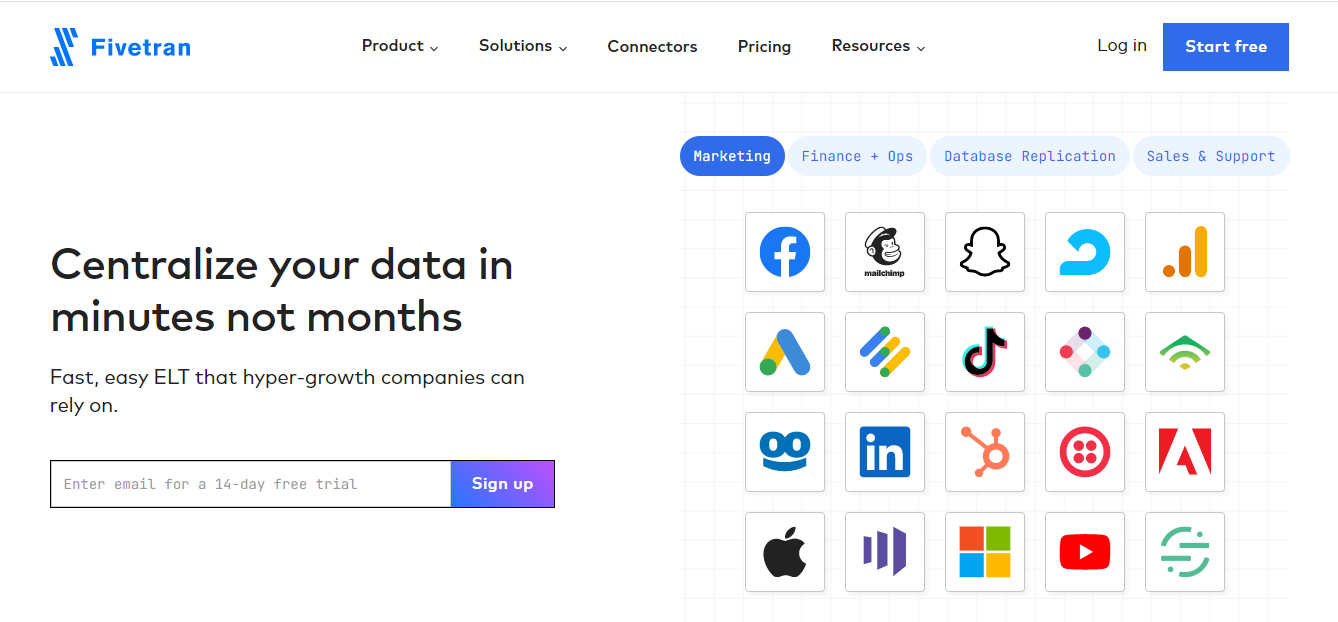Open the Snapchat ghost icon
Screen dimensions: 1338x622
985,252
